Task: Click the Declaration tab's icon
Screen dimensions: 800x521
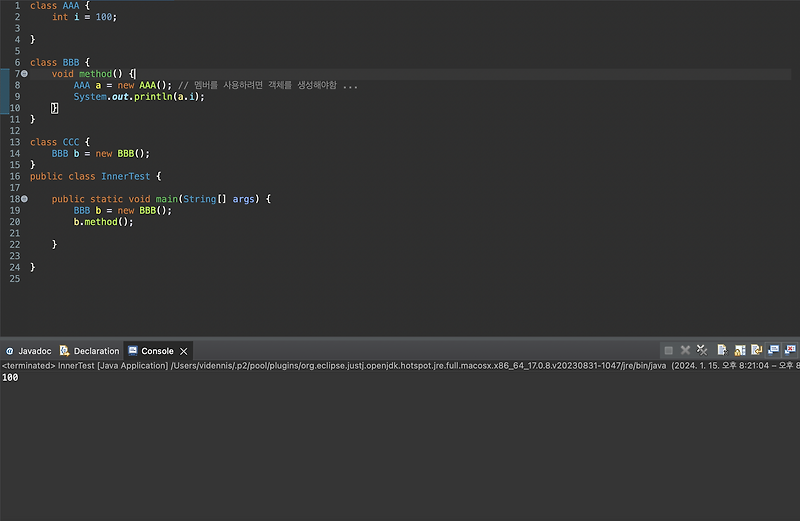Action: (x=64, y=351)
